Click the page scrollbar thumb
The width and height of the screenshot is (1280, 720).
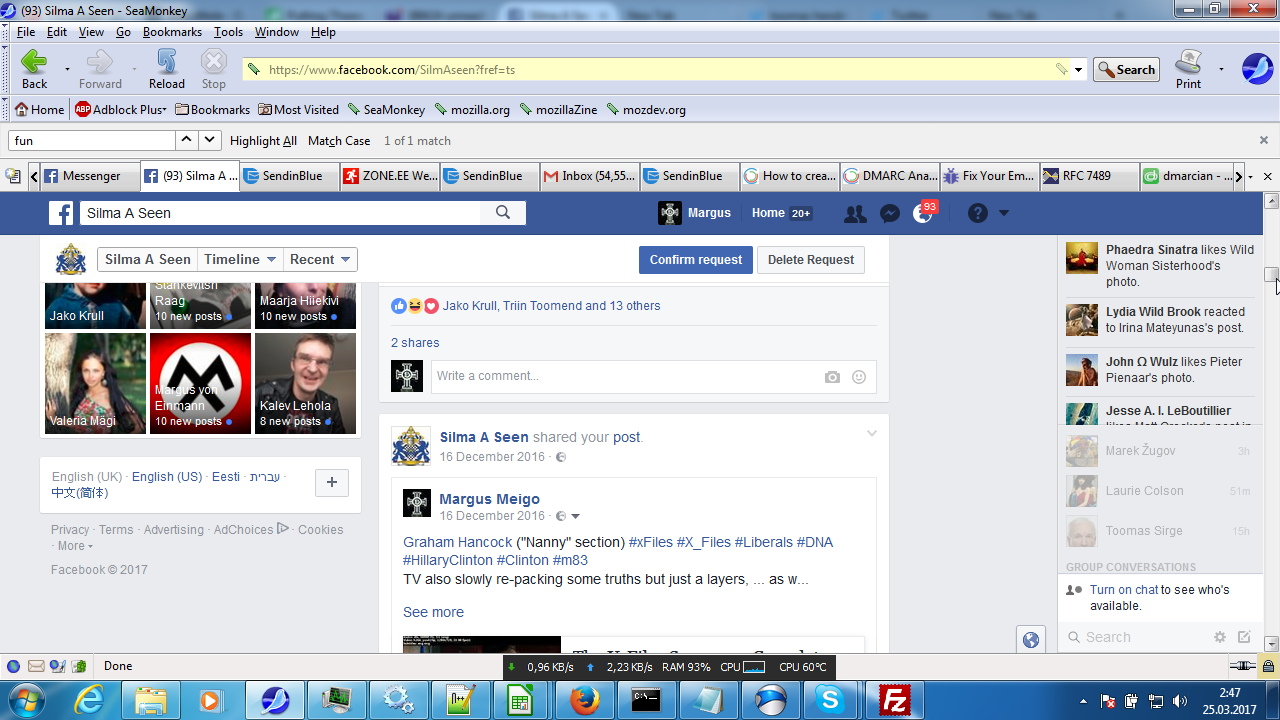(x=1271, y=274)
